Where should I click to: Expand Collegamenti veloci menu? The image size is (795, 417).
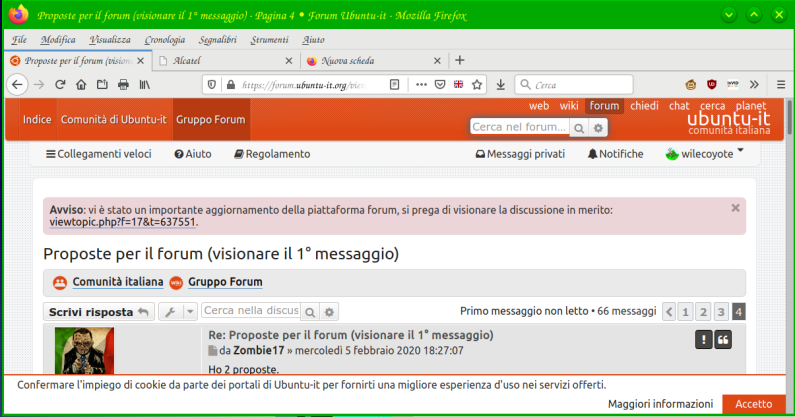(99, 154)
